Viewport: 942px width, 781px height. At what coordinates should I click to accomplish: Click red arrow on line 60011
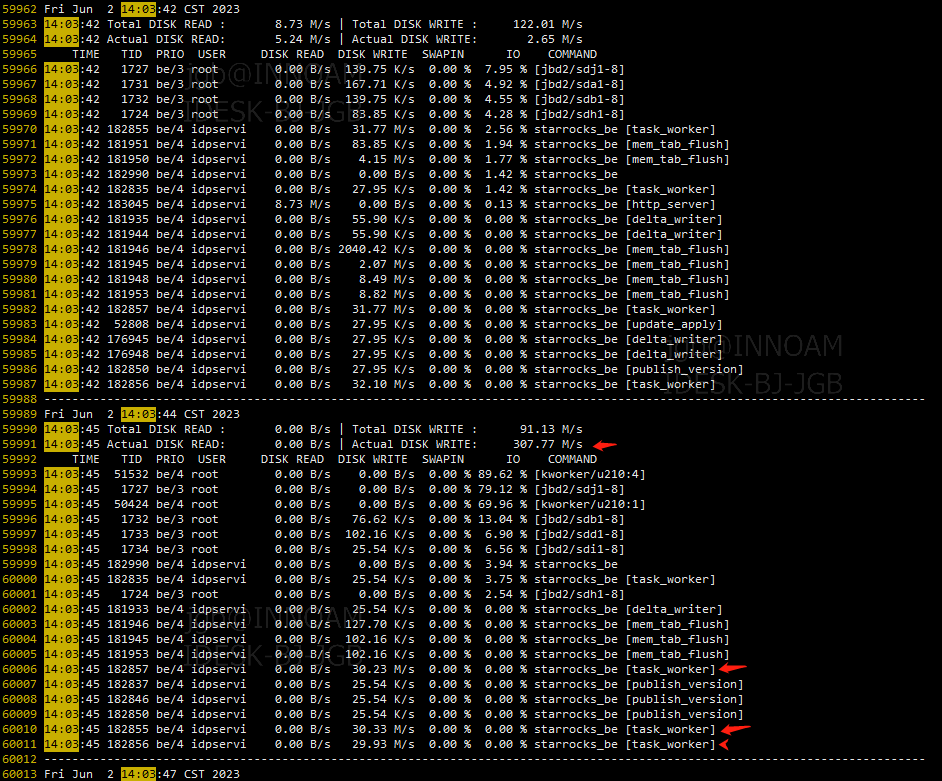(724, 744)
